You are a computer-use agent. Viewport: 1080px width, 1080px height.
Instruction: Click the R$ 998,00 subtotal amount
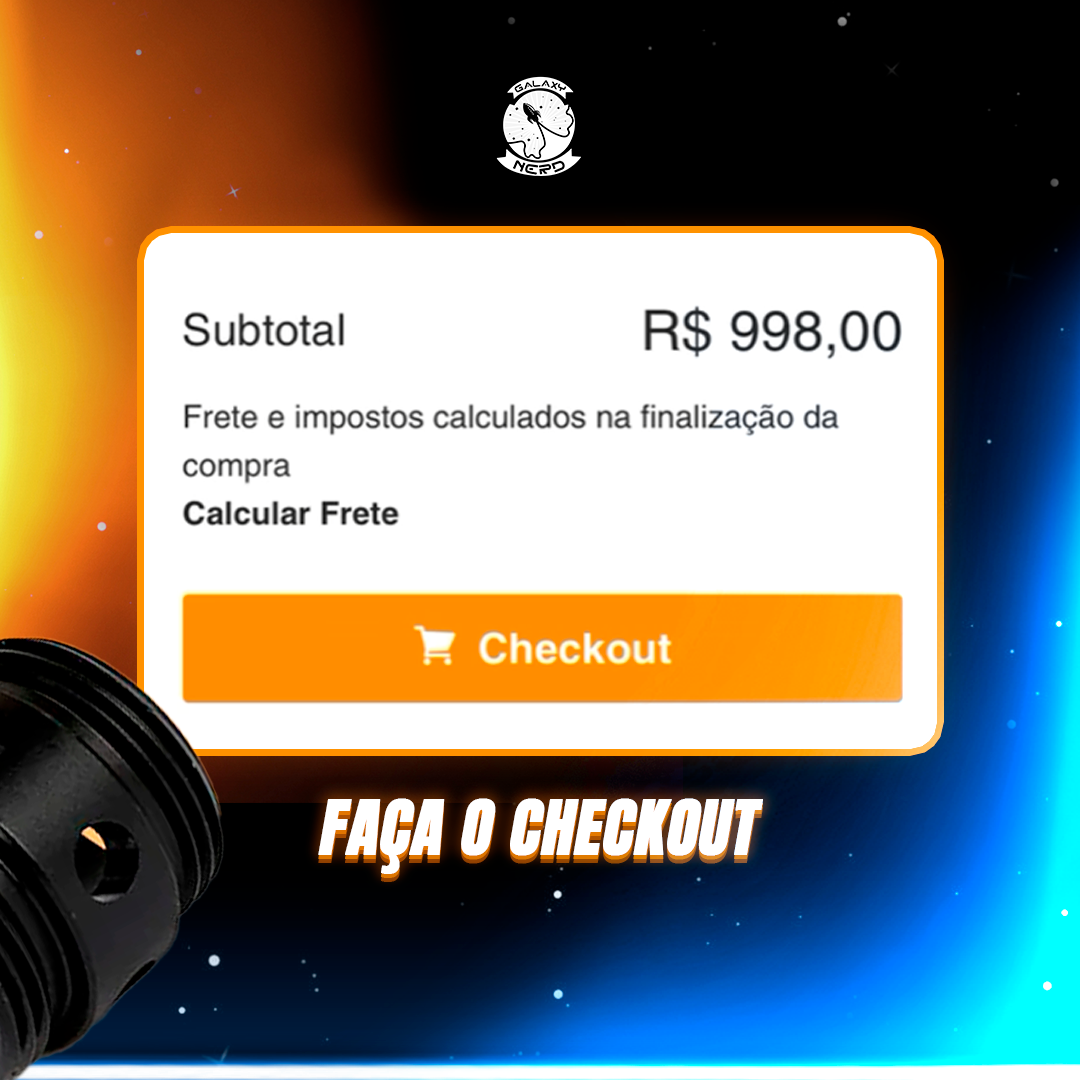771,332
